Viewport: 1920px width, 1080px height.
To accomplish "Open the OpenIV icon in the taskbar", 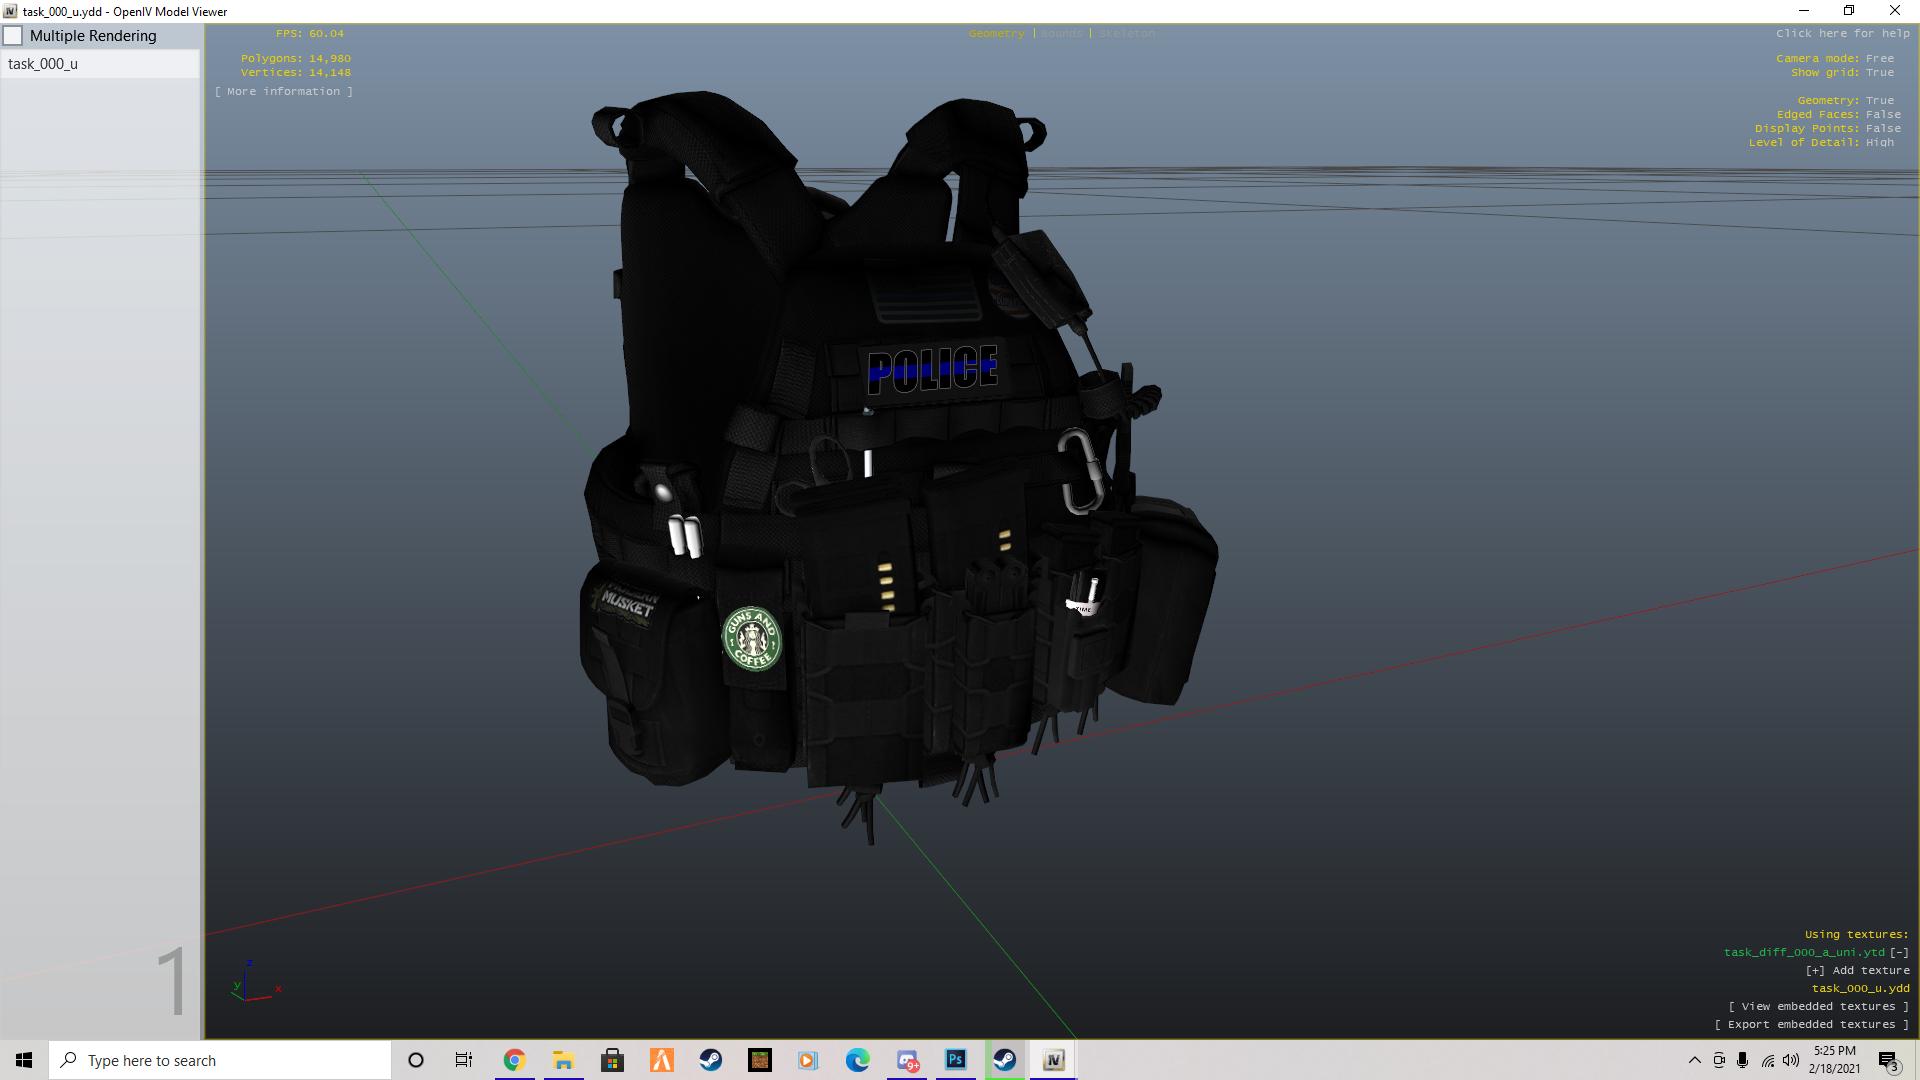I will click(1053, 1061).
